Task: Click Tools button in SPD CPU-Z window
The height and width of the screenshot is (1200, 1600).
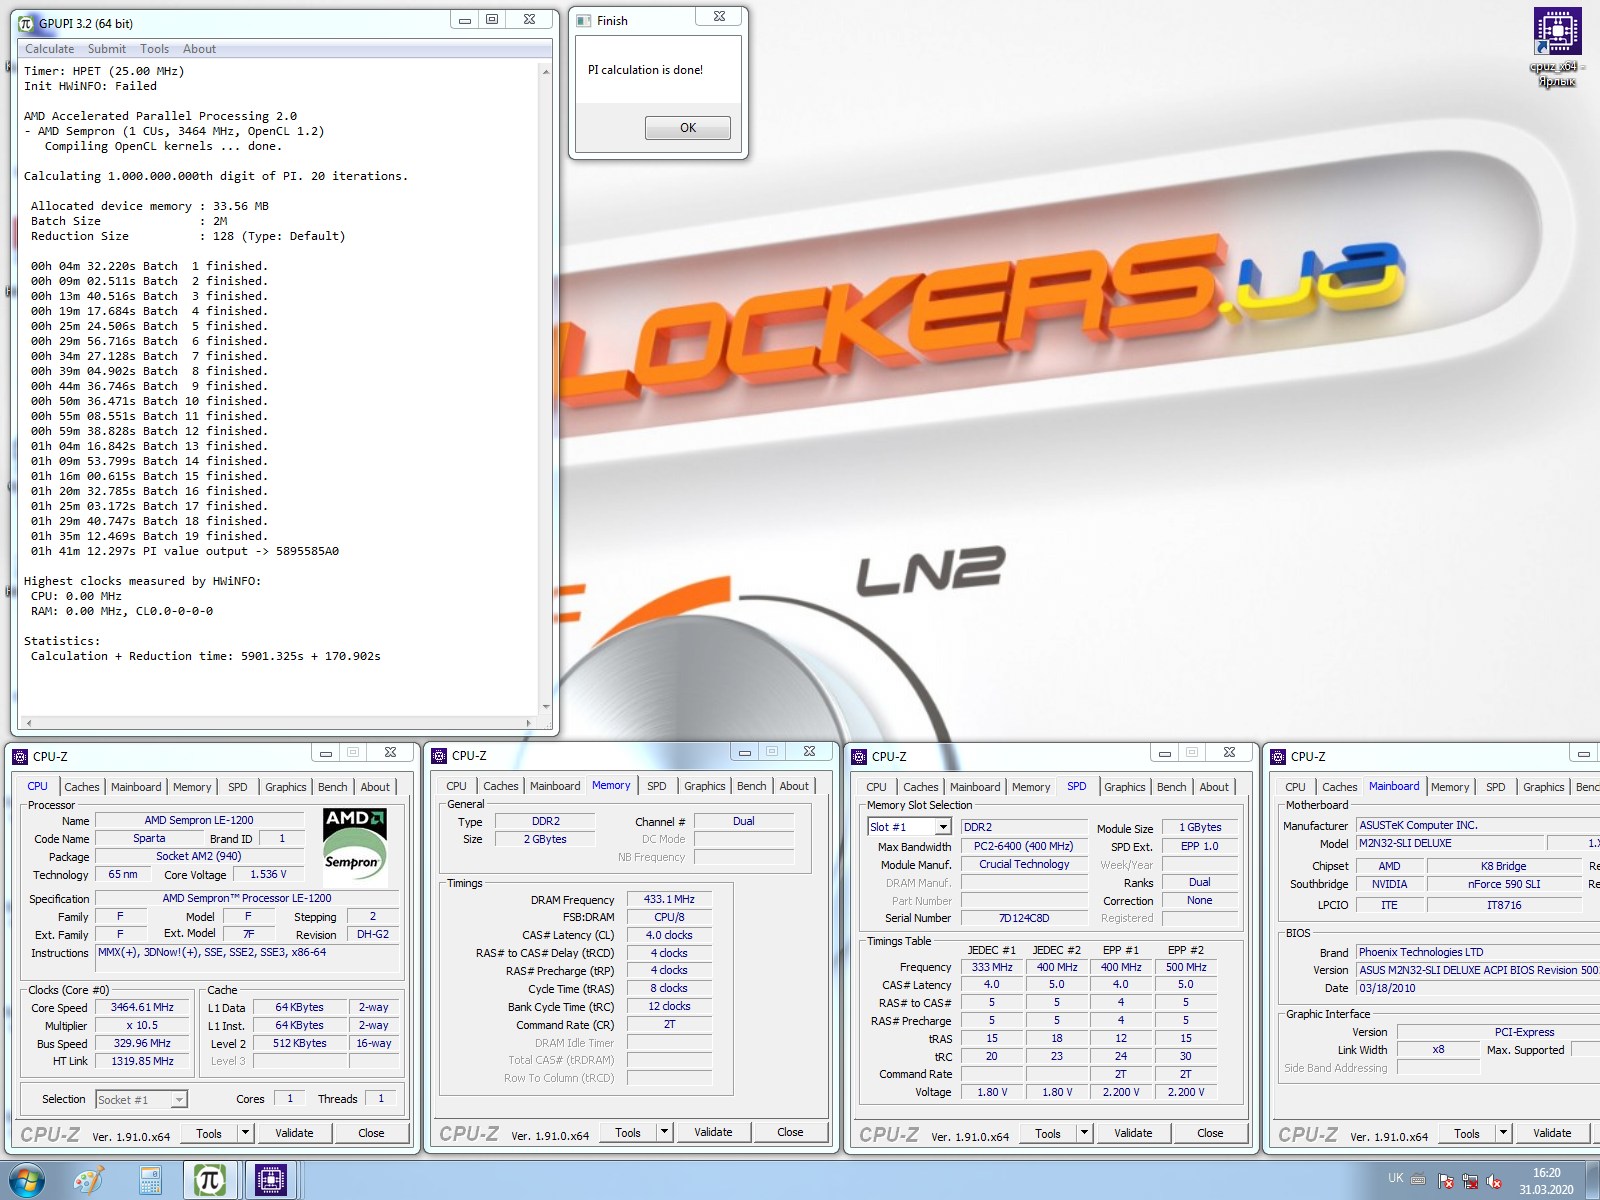Action: pyautogui.click(x=1048, y=1133)
